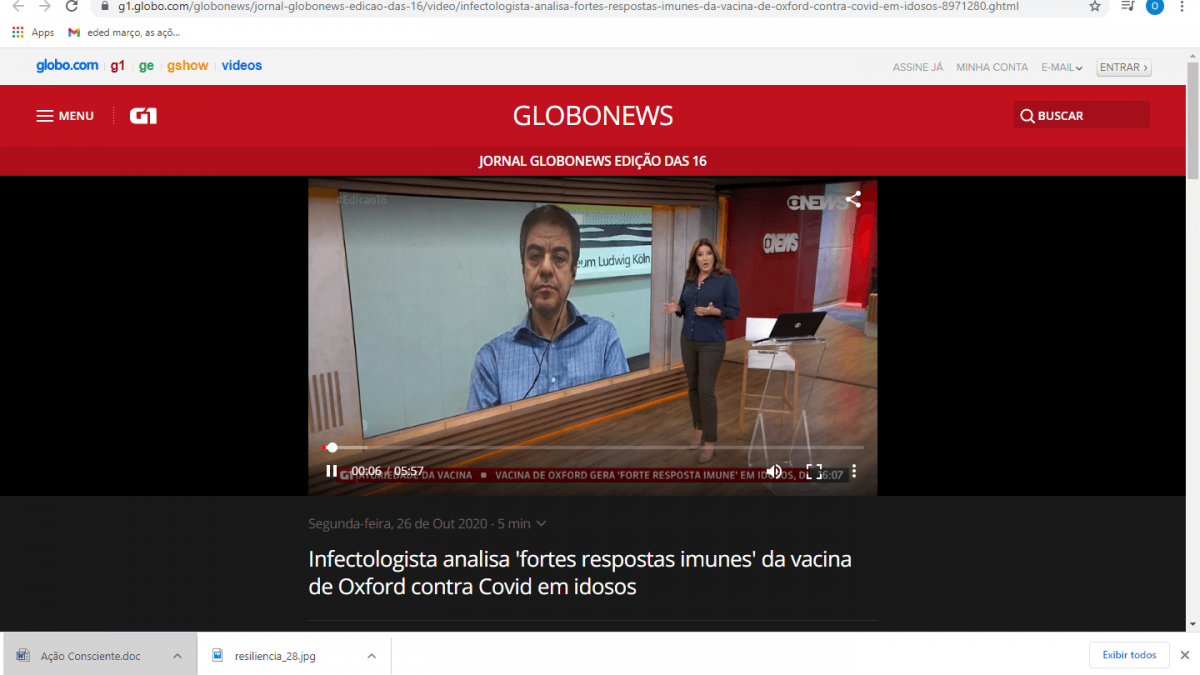1200x675 pixels.
Task: Open JORNAL GLOBONEWS EDIÇÃO DAS 16 link
Action: [593, 161]
